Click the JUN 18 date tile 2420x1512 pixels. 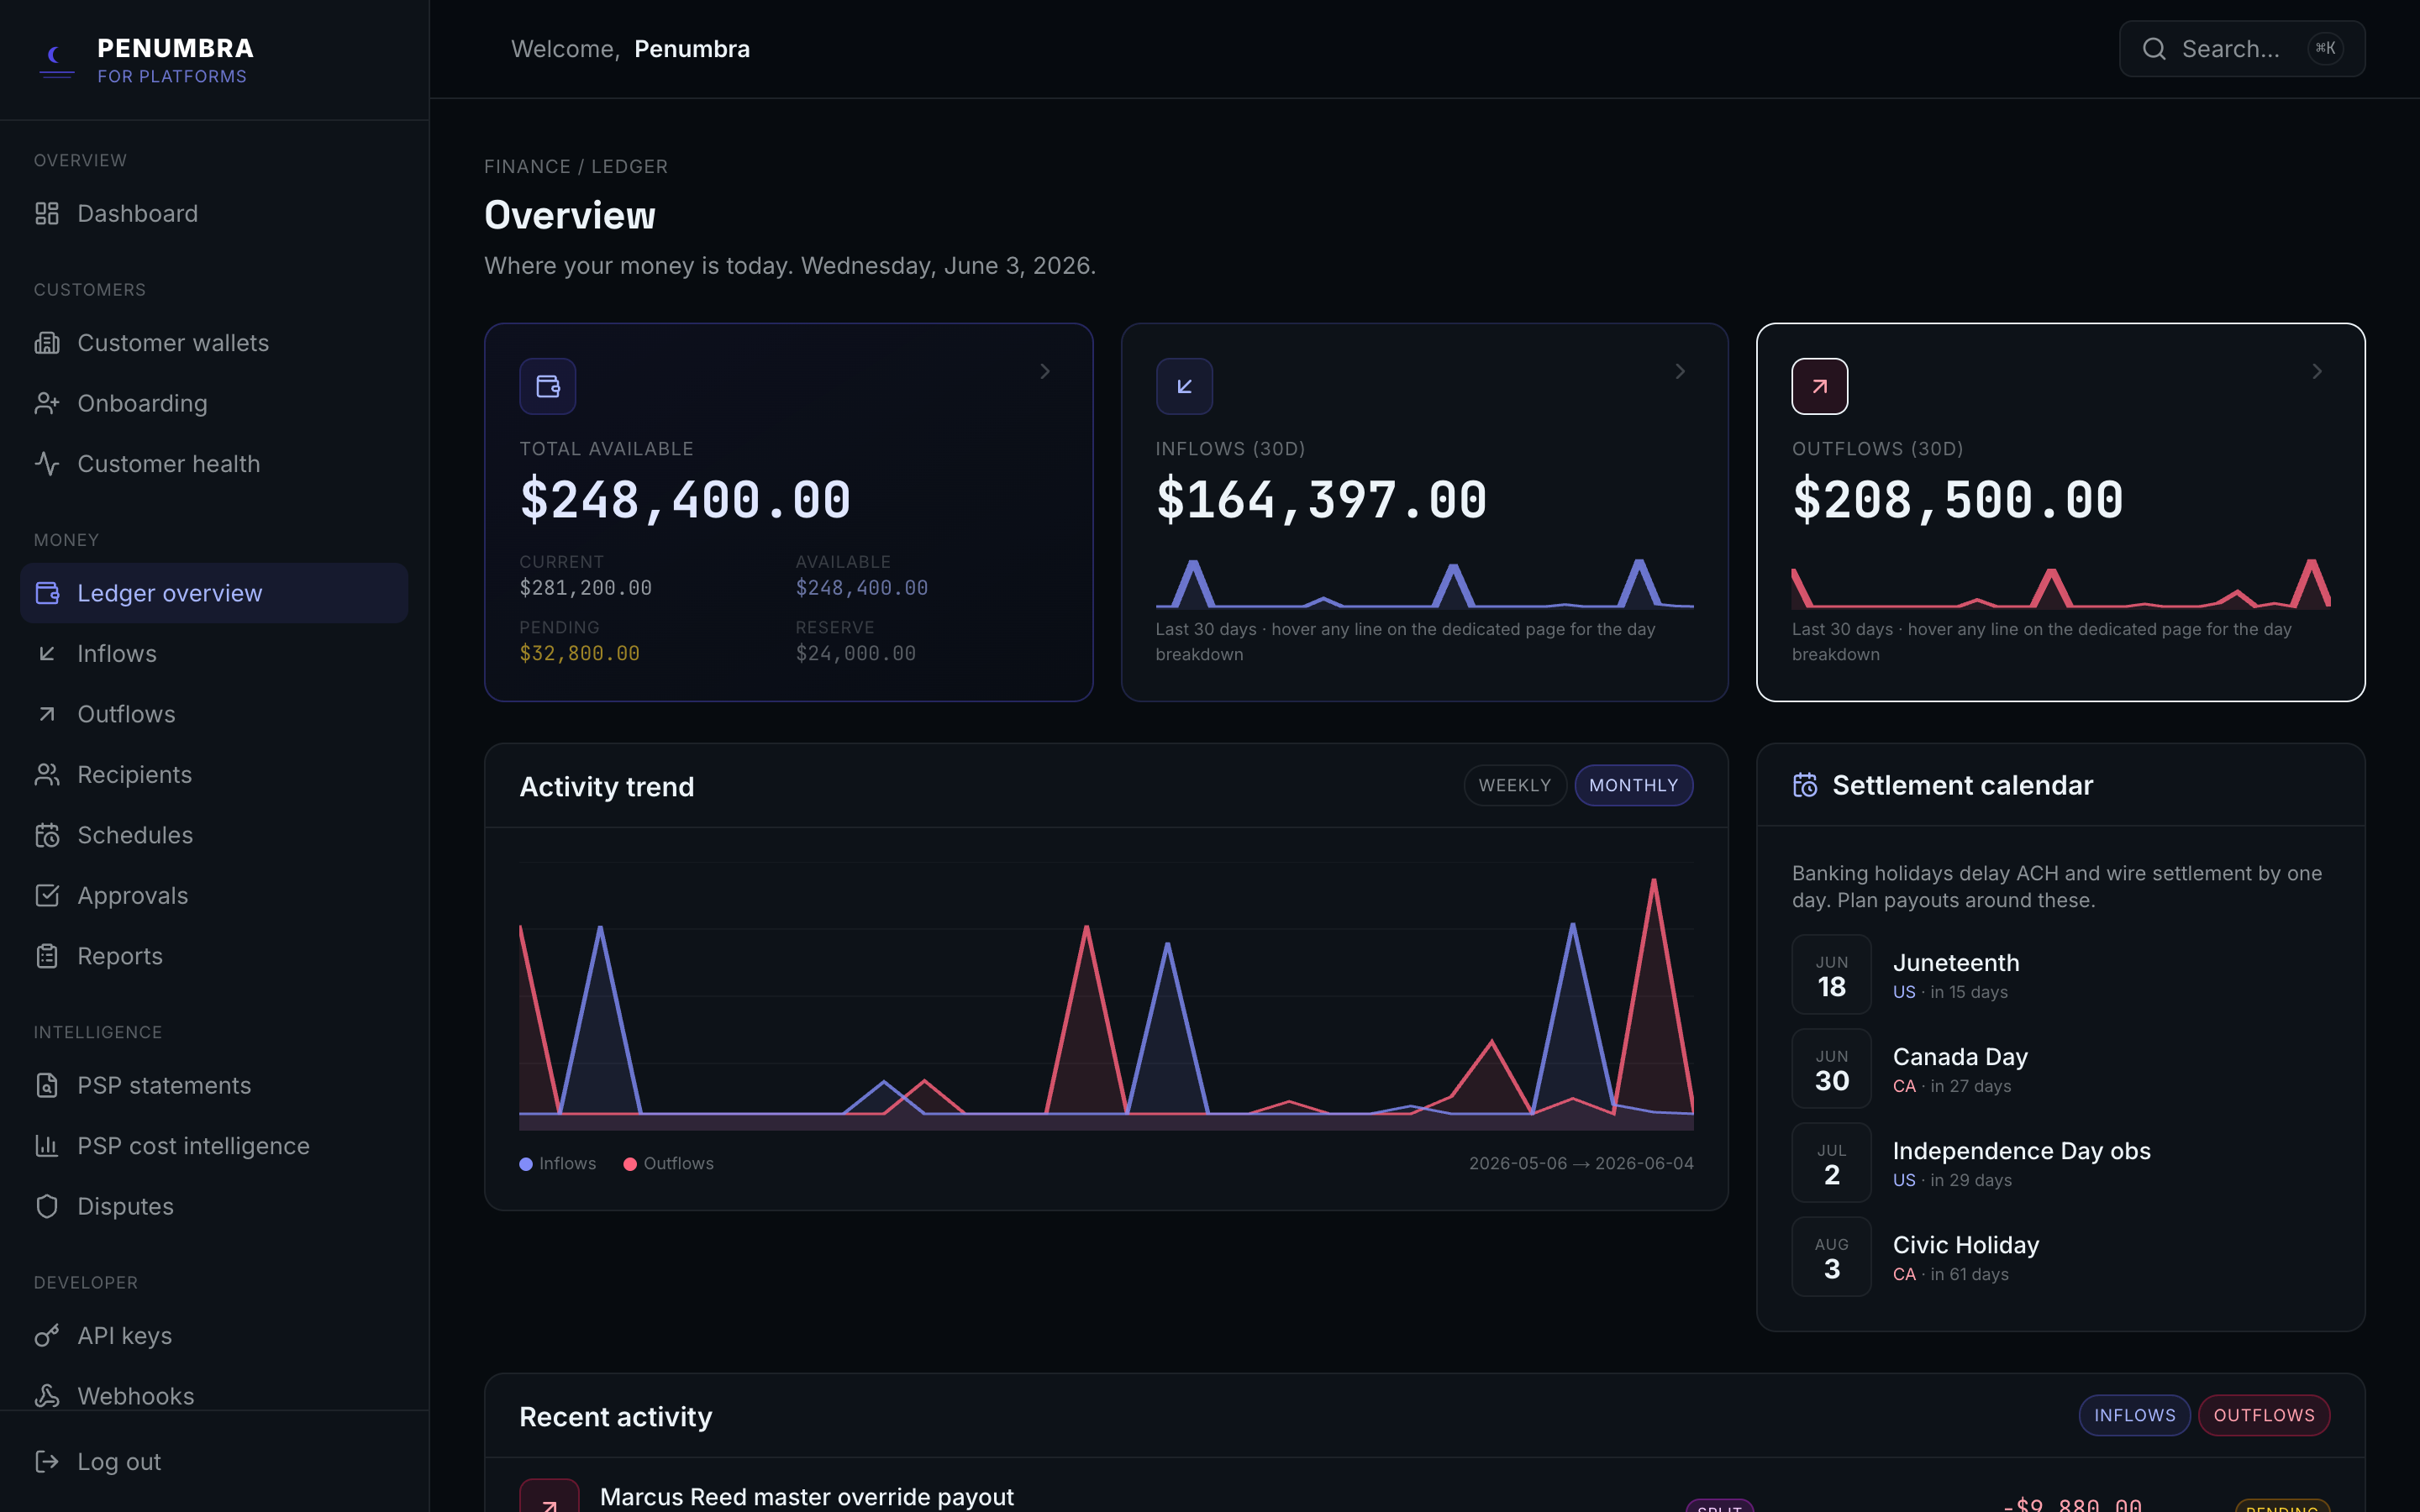(1831, 975)
